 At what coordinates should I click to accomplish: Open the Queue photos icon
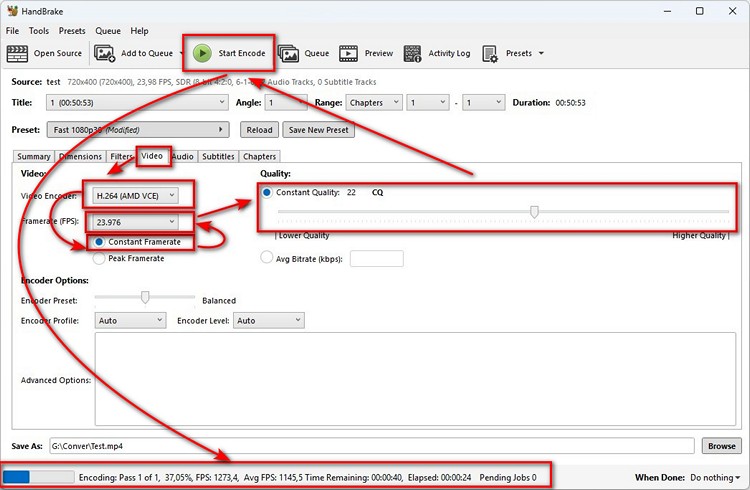[x=288, y=54]
